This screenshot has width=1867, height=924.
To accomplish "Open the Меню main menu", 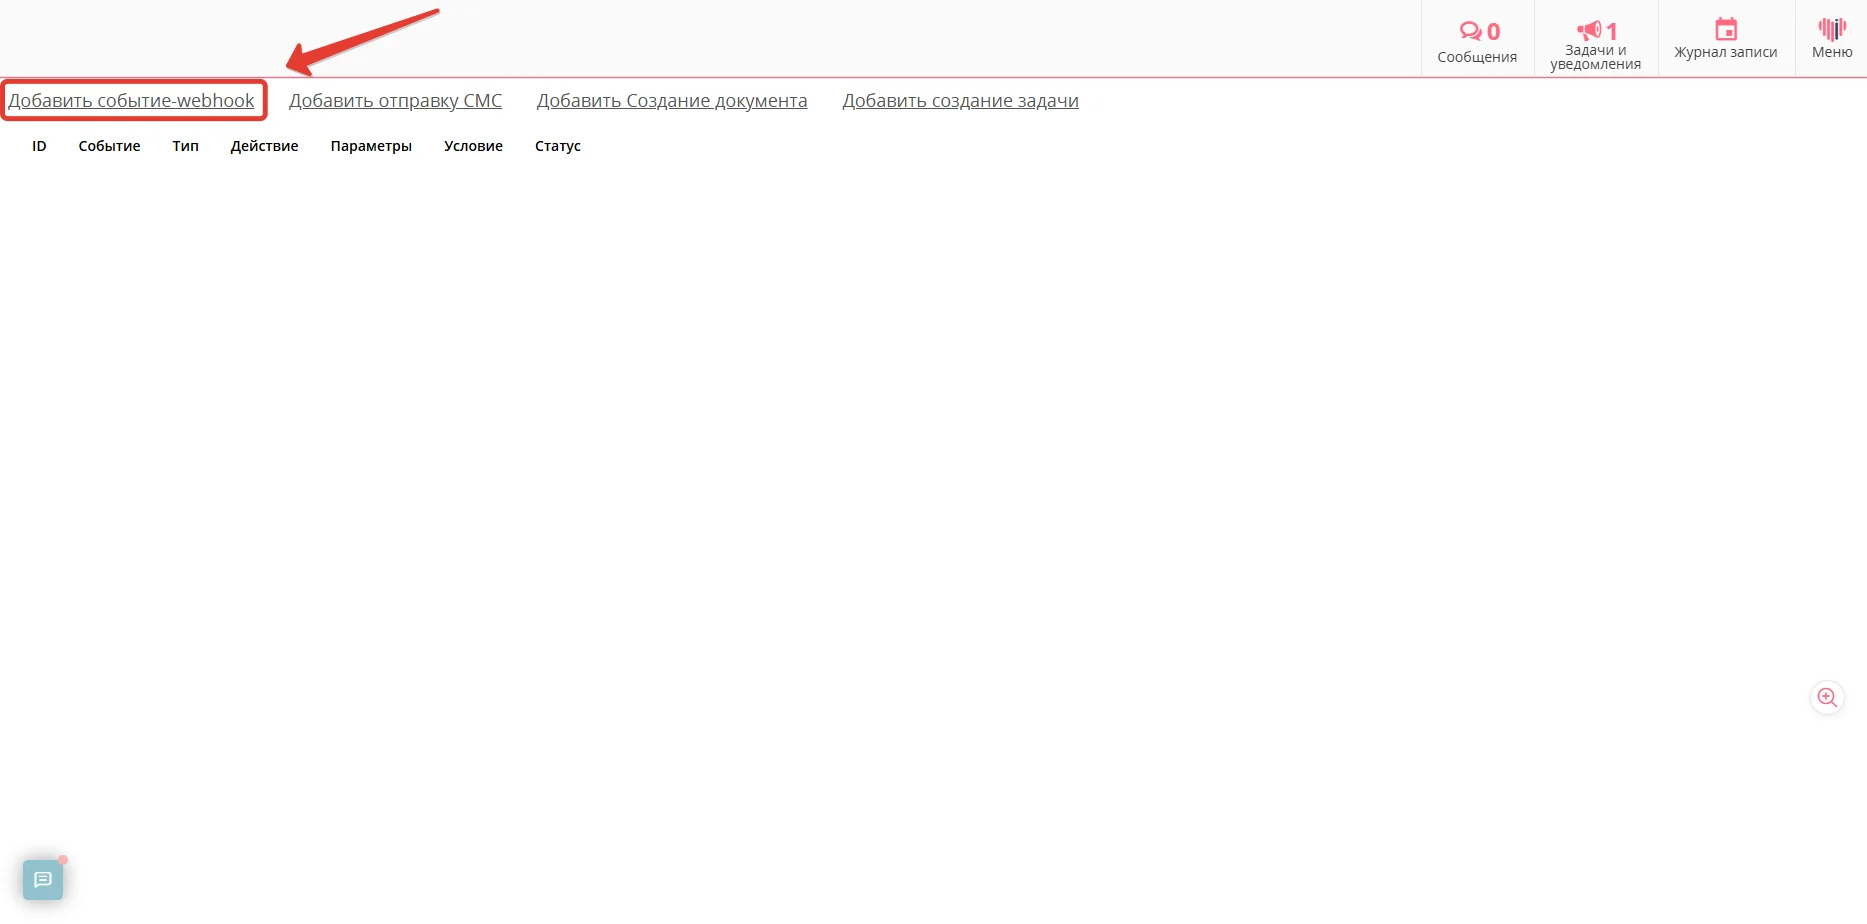I will tap(1832, 38).
